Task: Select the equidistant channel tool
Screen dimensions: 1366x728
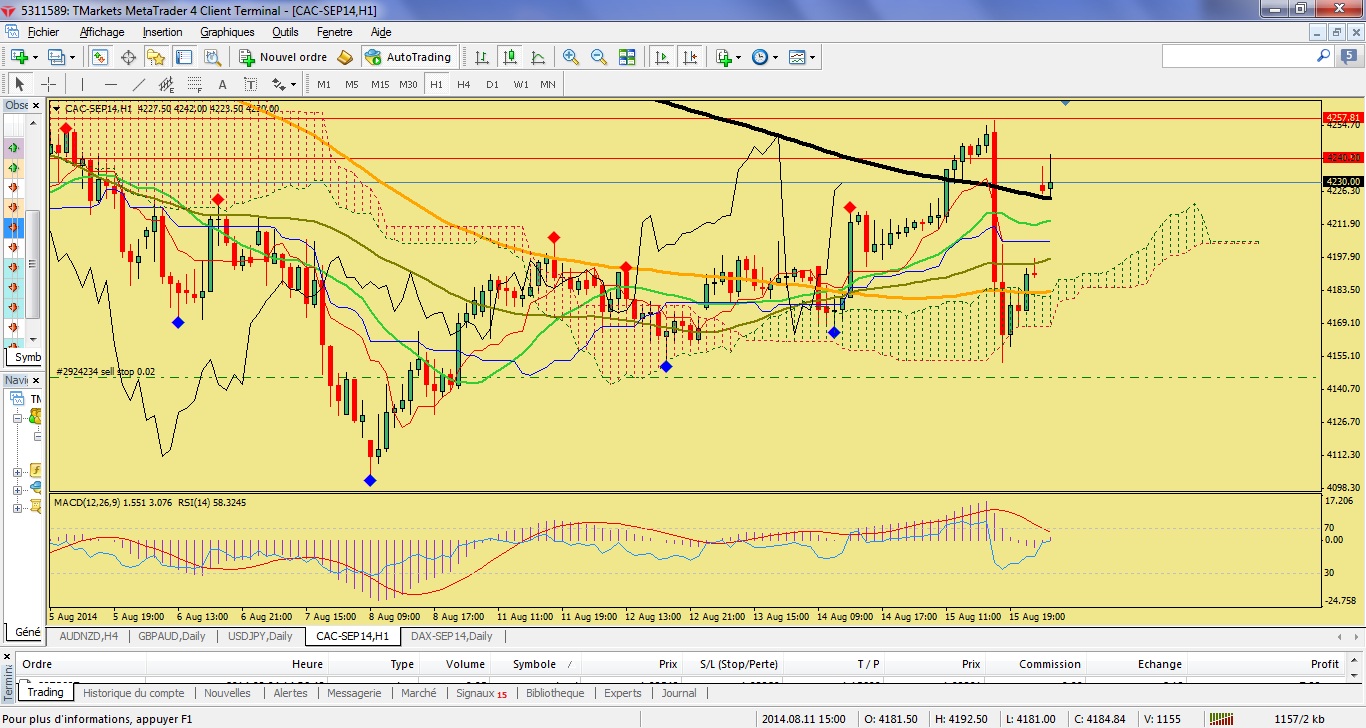Action: pos(166,84)
